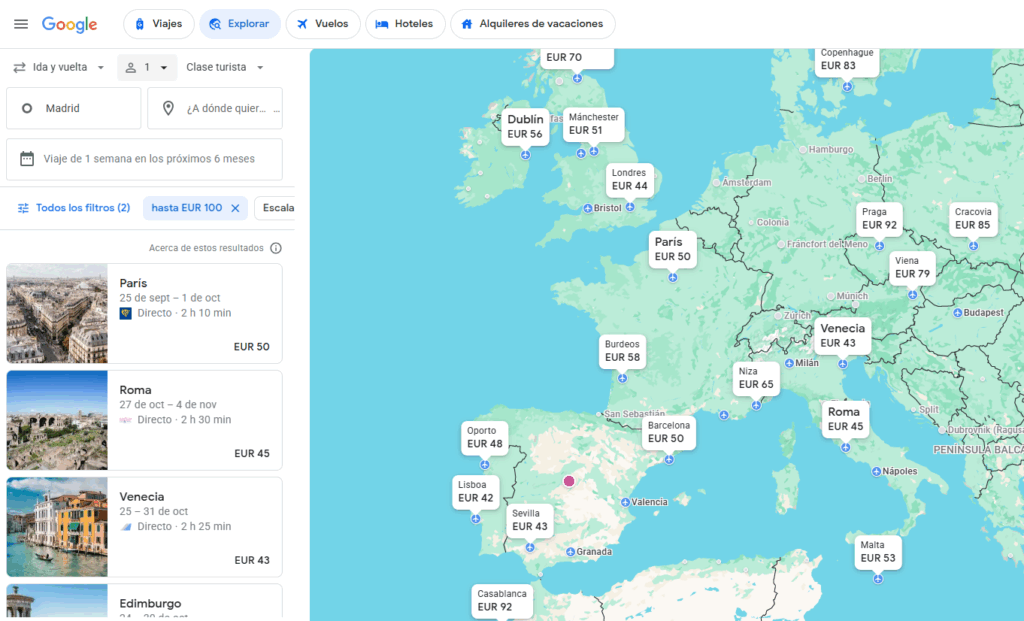Viewport: 1024px width, 621px height.
Task: Click the Múnich city dot
Action: tap(831, 296)
